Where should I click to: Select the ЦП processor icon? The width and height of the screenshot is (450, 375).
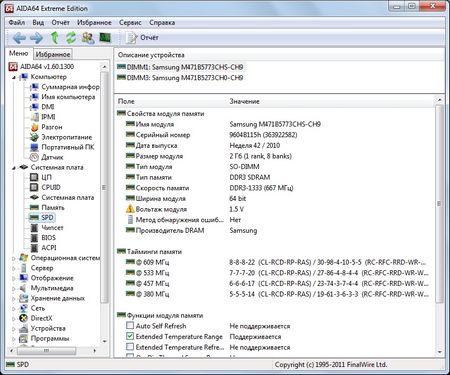pos(34,177)
